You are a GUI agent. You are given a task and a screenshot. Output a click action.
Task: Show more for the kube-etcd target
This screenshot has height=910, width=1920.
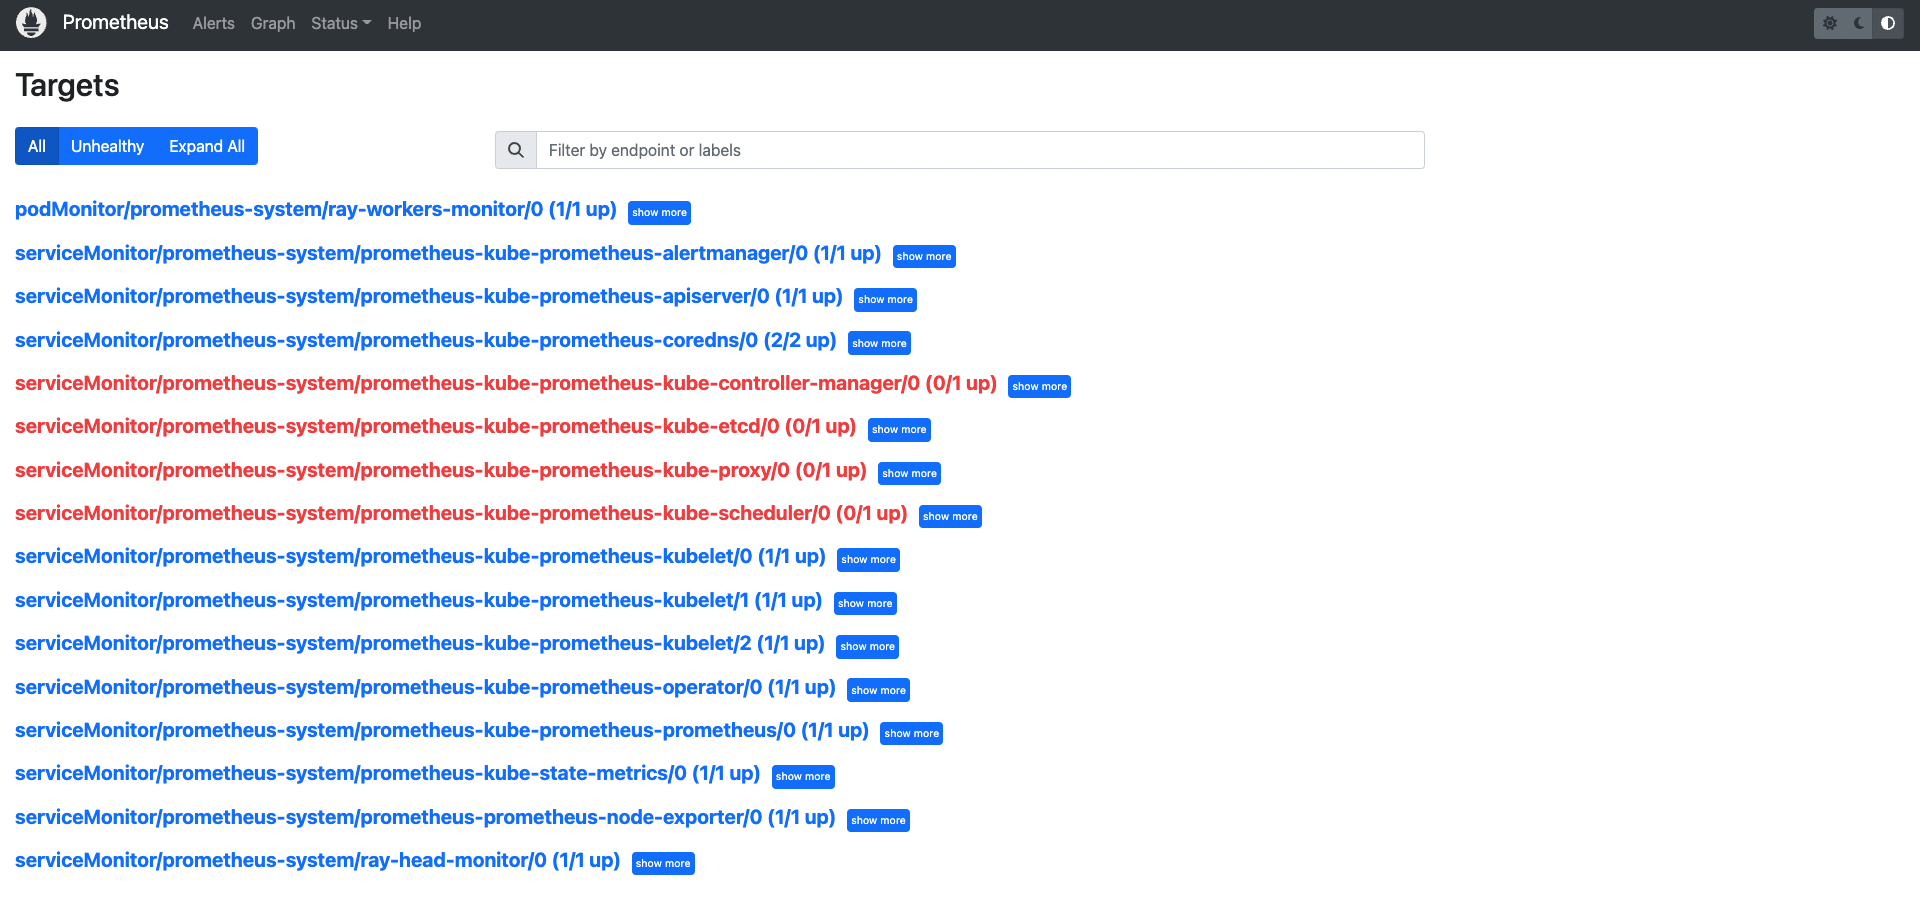pyautogui.click(x=898, y=429)
